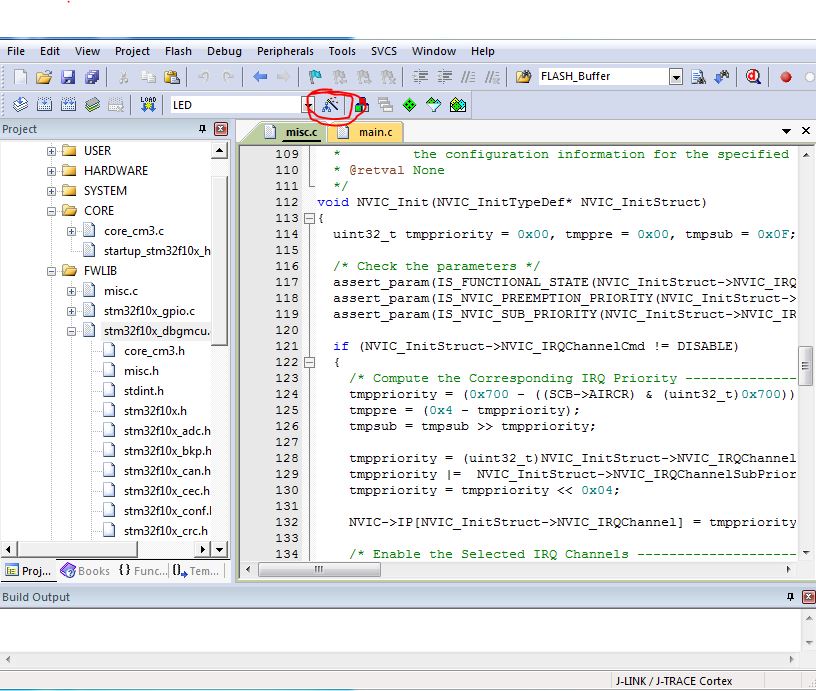816x691 pixels.
Task: Open the LED target dropdown arrow
Action: [x=308, y=105]
